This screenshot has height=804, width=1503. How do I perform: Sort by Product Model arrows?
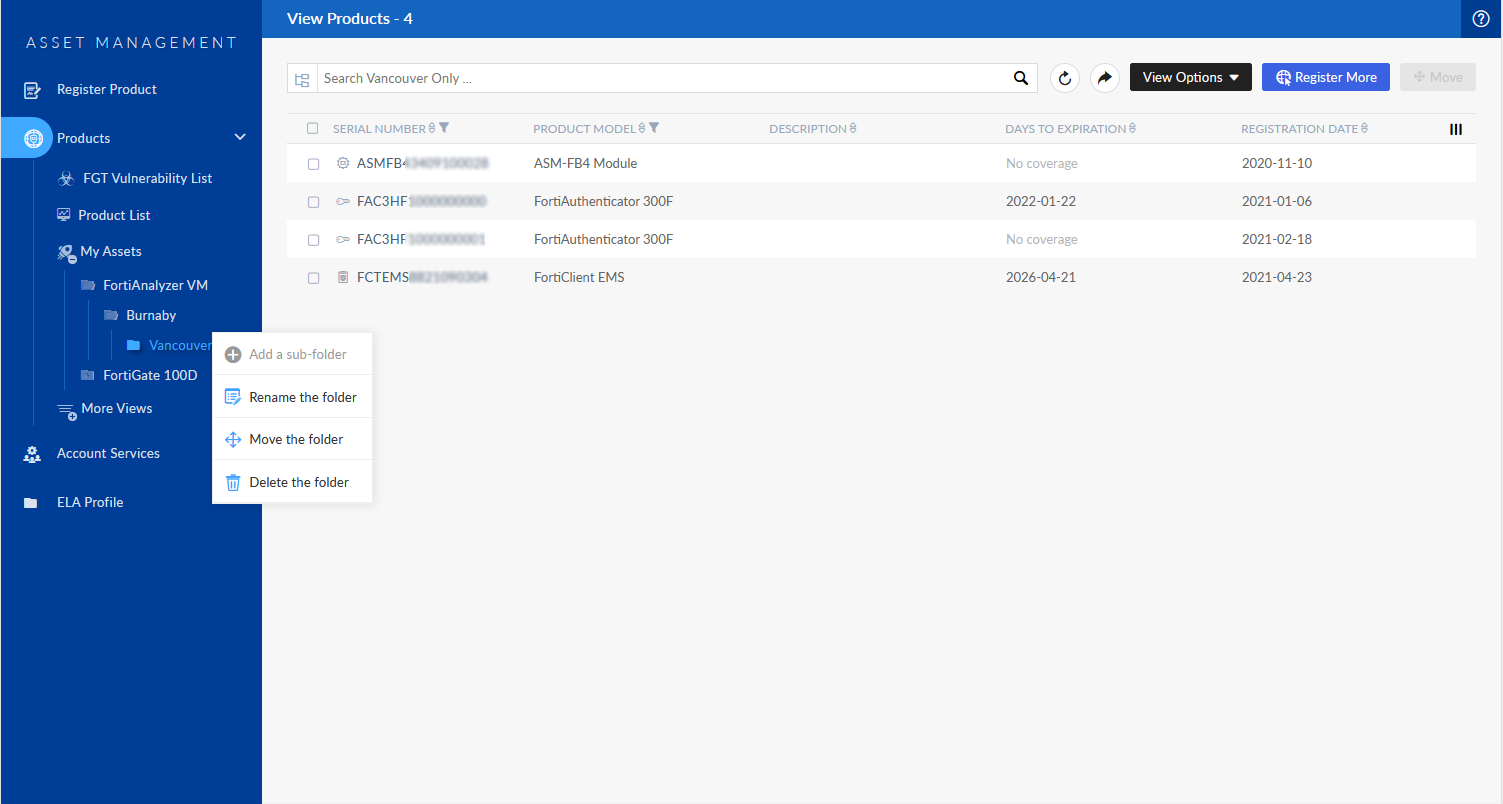[642, 129]
